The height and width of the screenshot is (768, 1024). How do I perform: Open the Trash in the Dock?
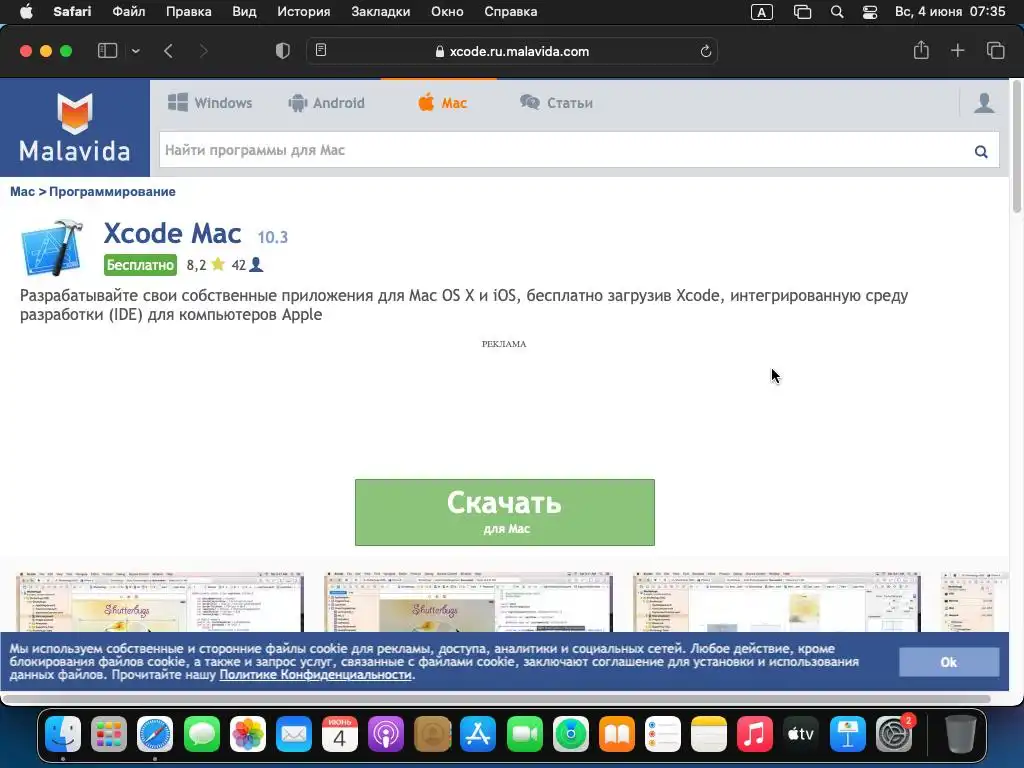(x=960, y=734)
